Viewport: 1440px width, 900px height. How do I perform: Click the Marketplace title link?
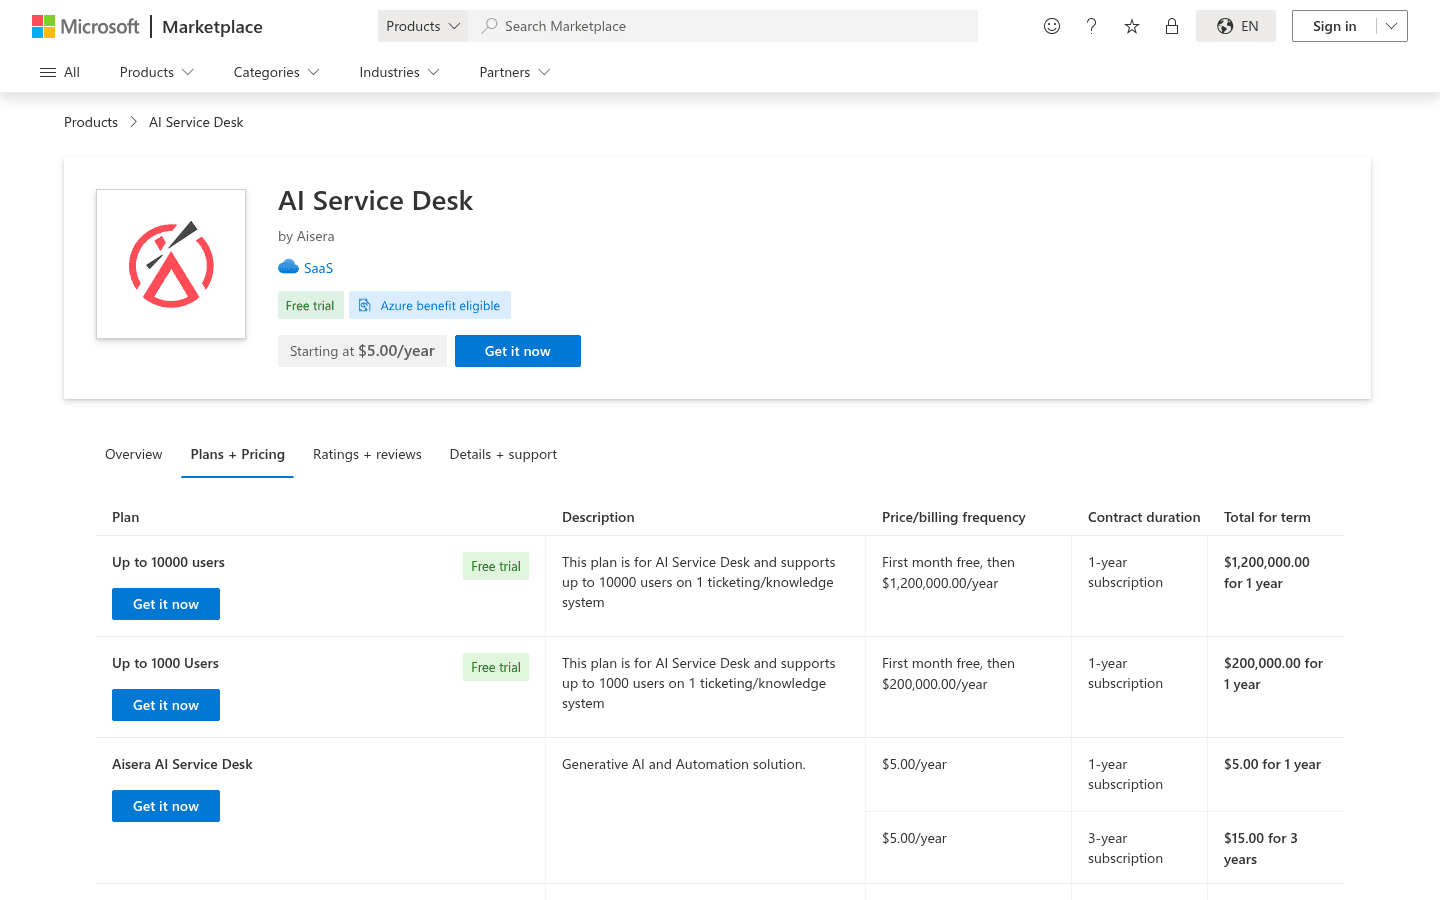pyautogui.click(x=212, y=27)
